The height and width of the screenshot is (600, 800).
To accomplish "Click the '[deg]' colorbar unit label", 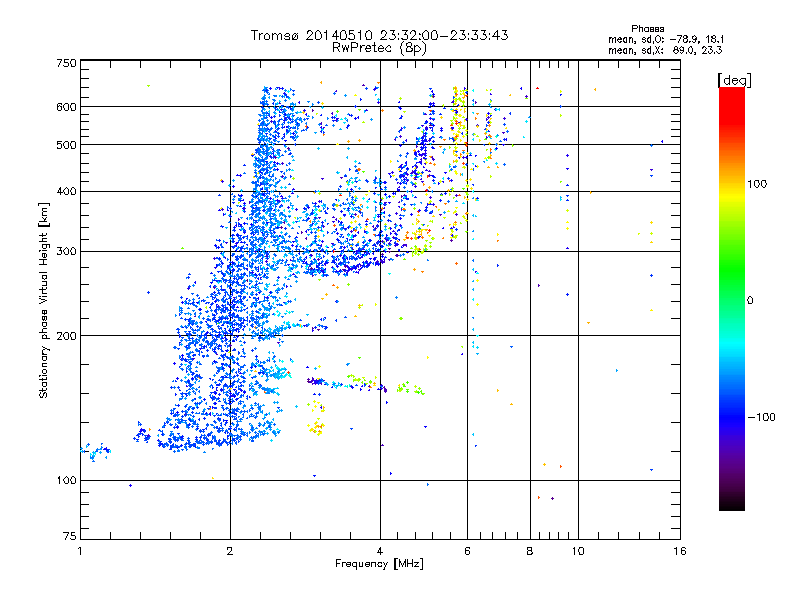I will click(734, 80).
